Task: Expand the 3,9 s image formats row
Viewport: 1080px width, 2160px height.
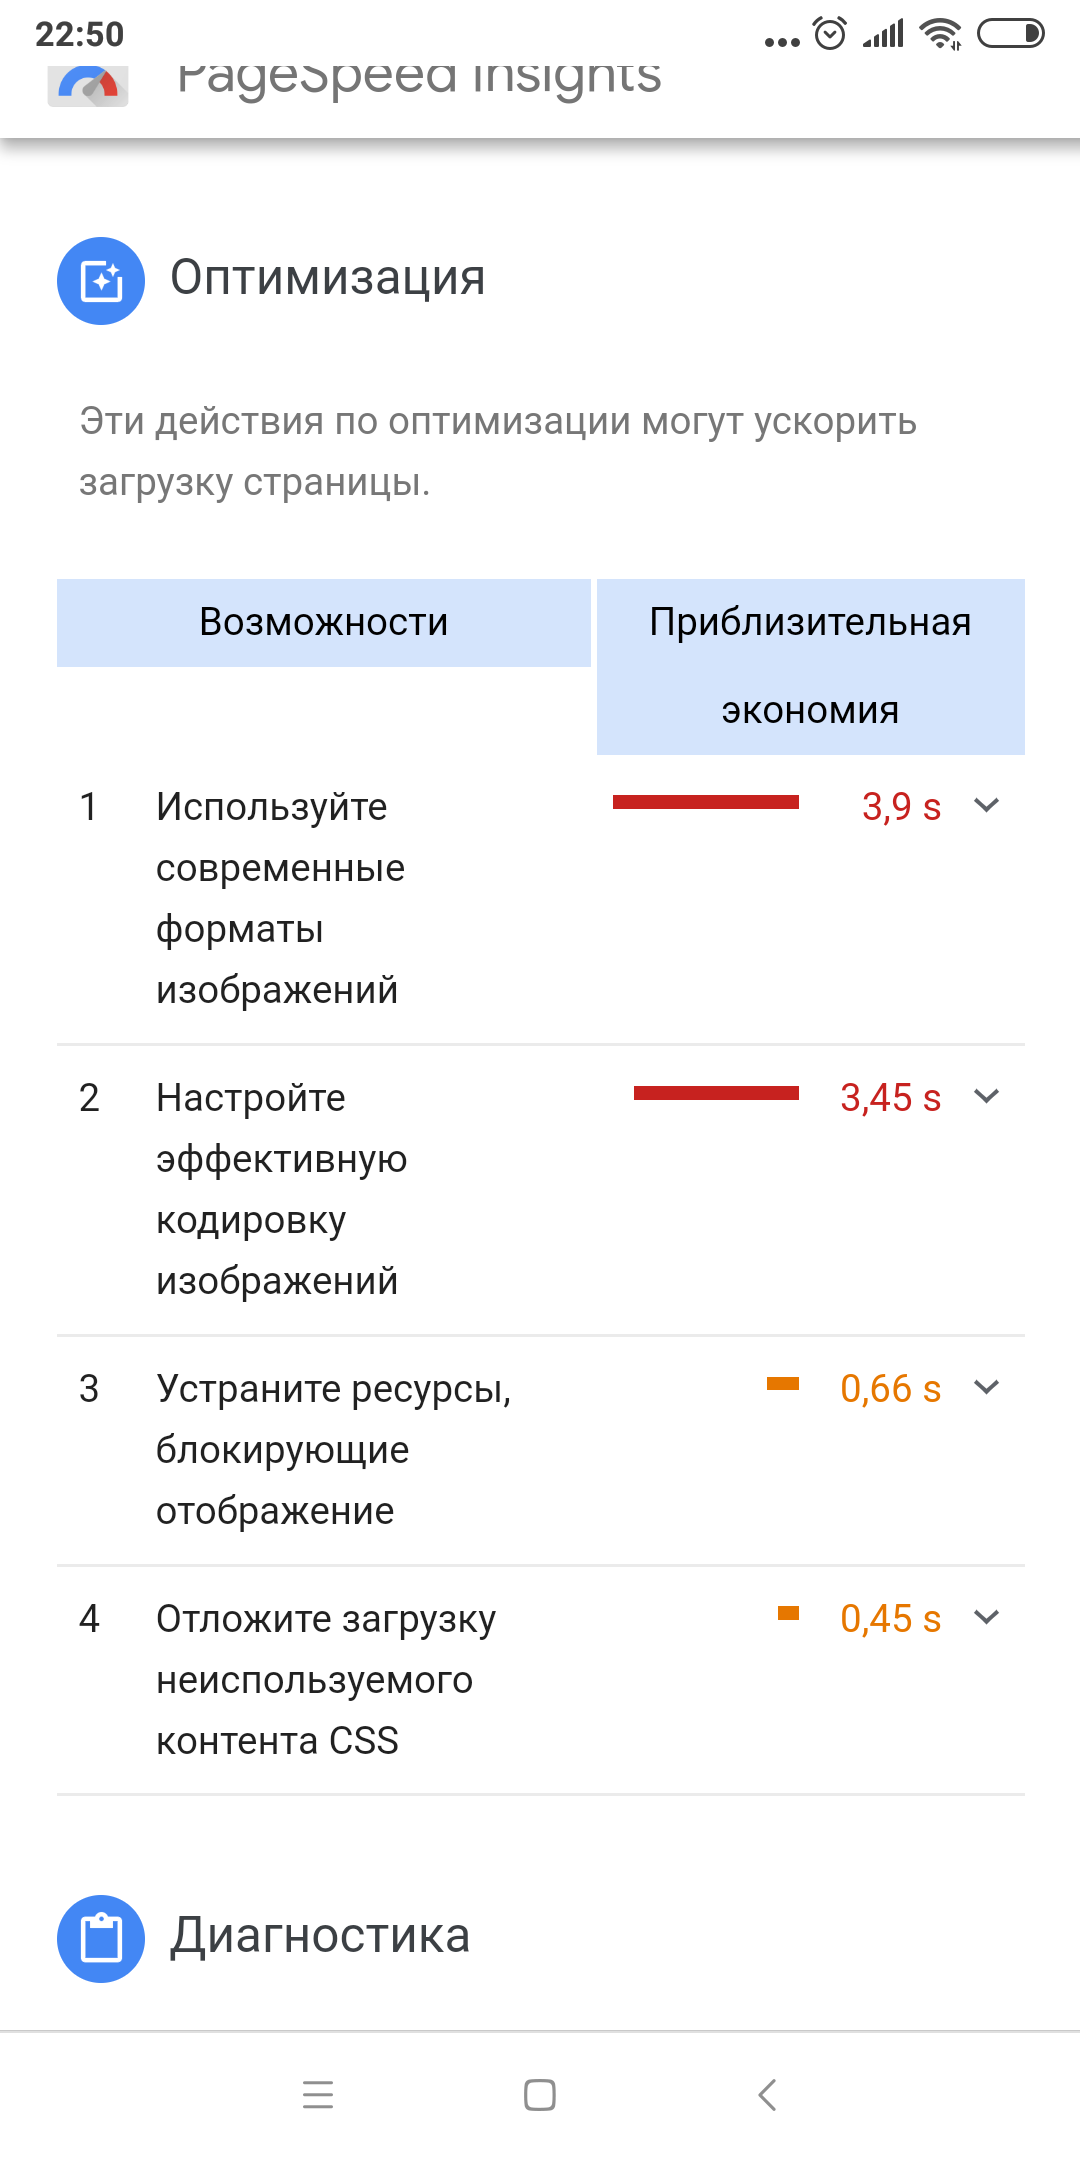Action: tap(986, 805)
